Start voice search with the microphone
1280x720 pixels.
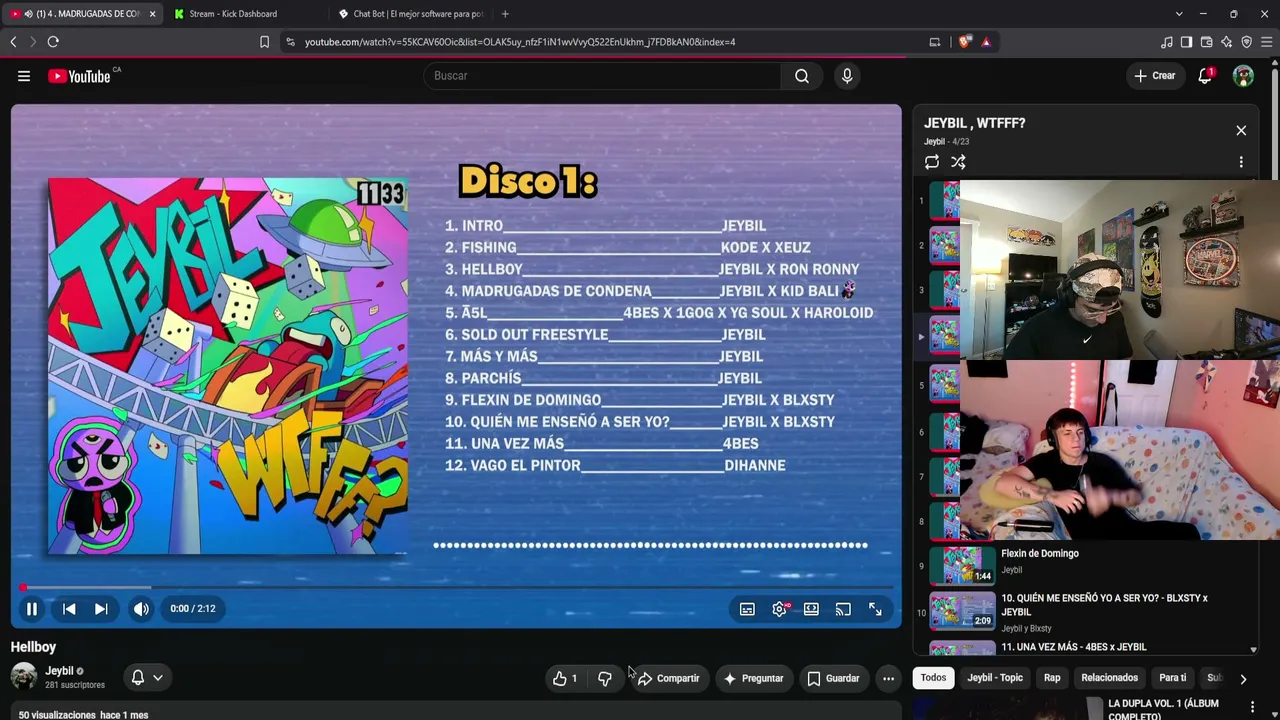(847, 76)
